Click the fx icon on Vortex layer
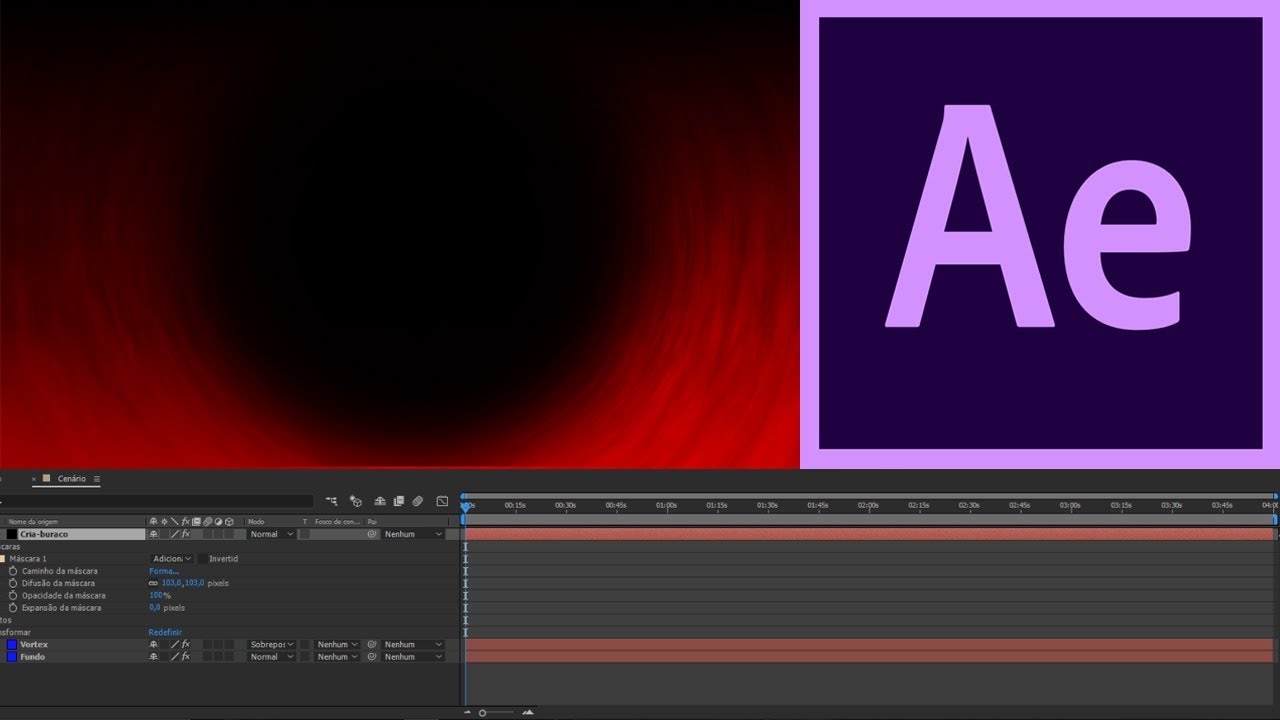 point(185,644)
